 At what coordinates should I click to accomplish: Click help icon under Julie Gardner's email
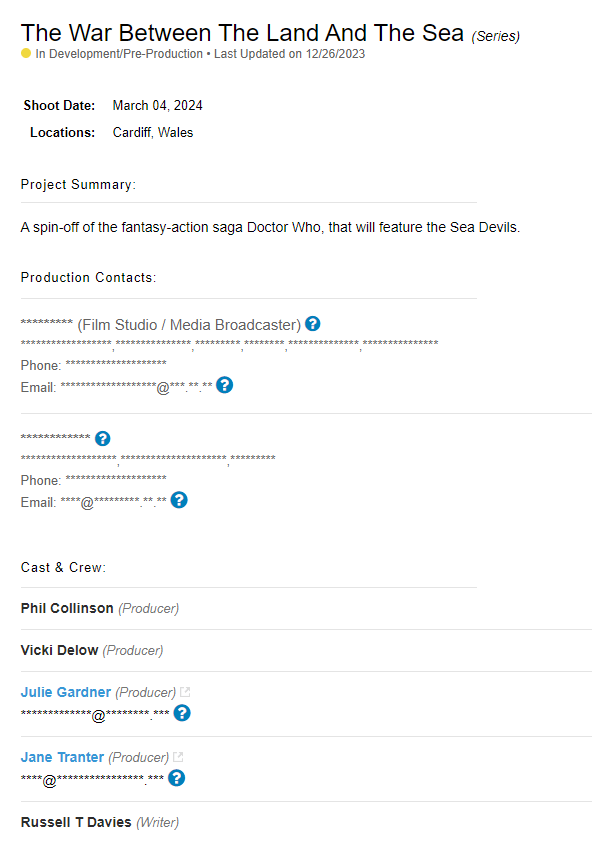[x=182, y=713]
